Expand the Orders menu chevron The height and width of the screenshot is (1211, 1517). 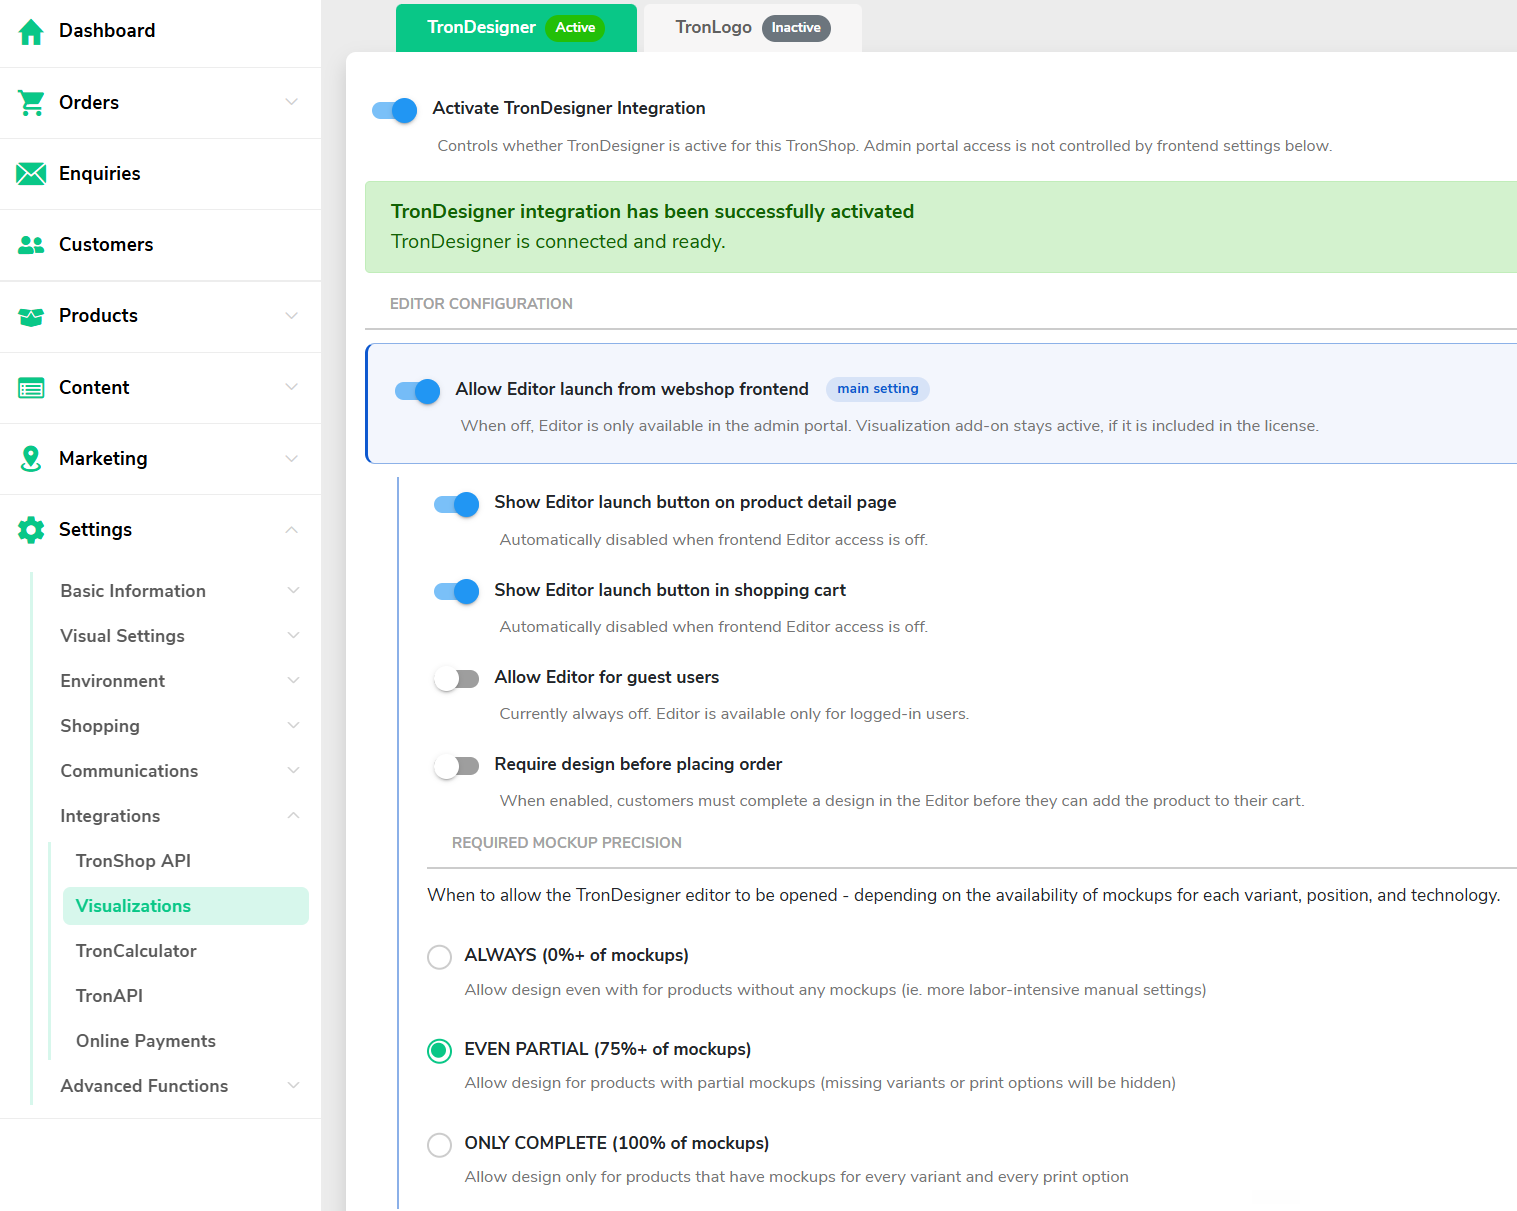(292, 102)
